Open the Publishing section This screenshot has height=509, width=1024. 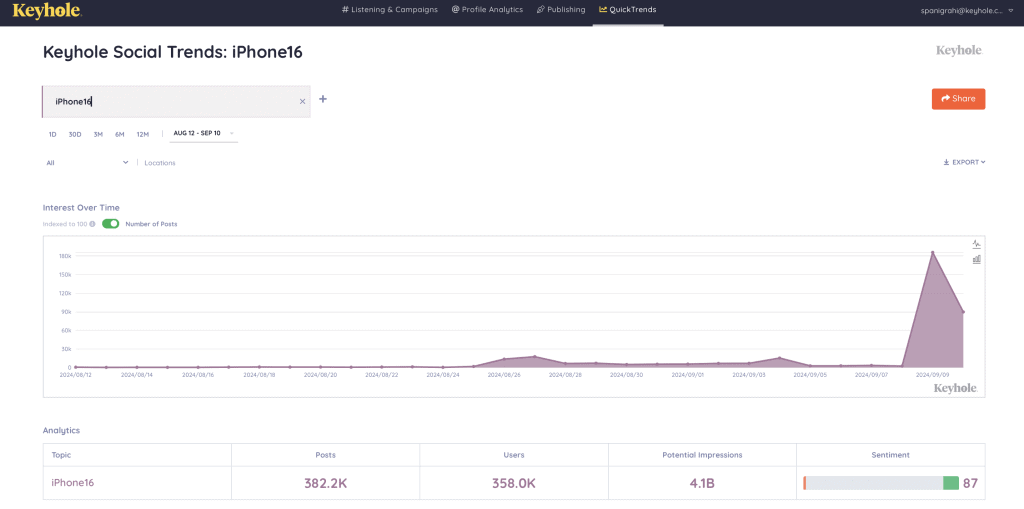[x=561, y=10]
